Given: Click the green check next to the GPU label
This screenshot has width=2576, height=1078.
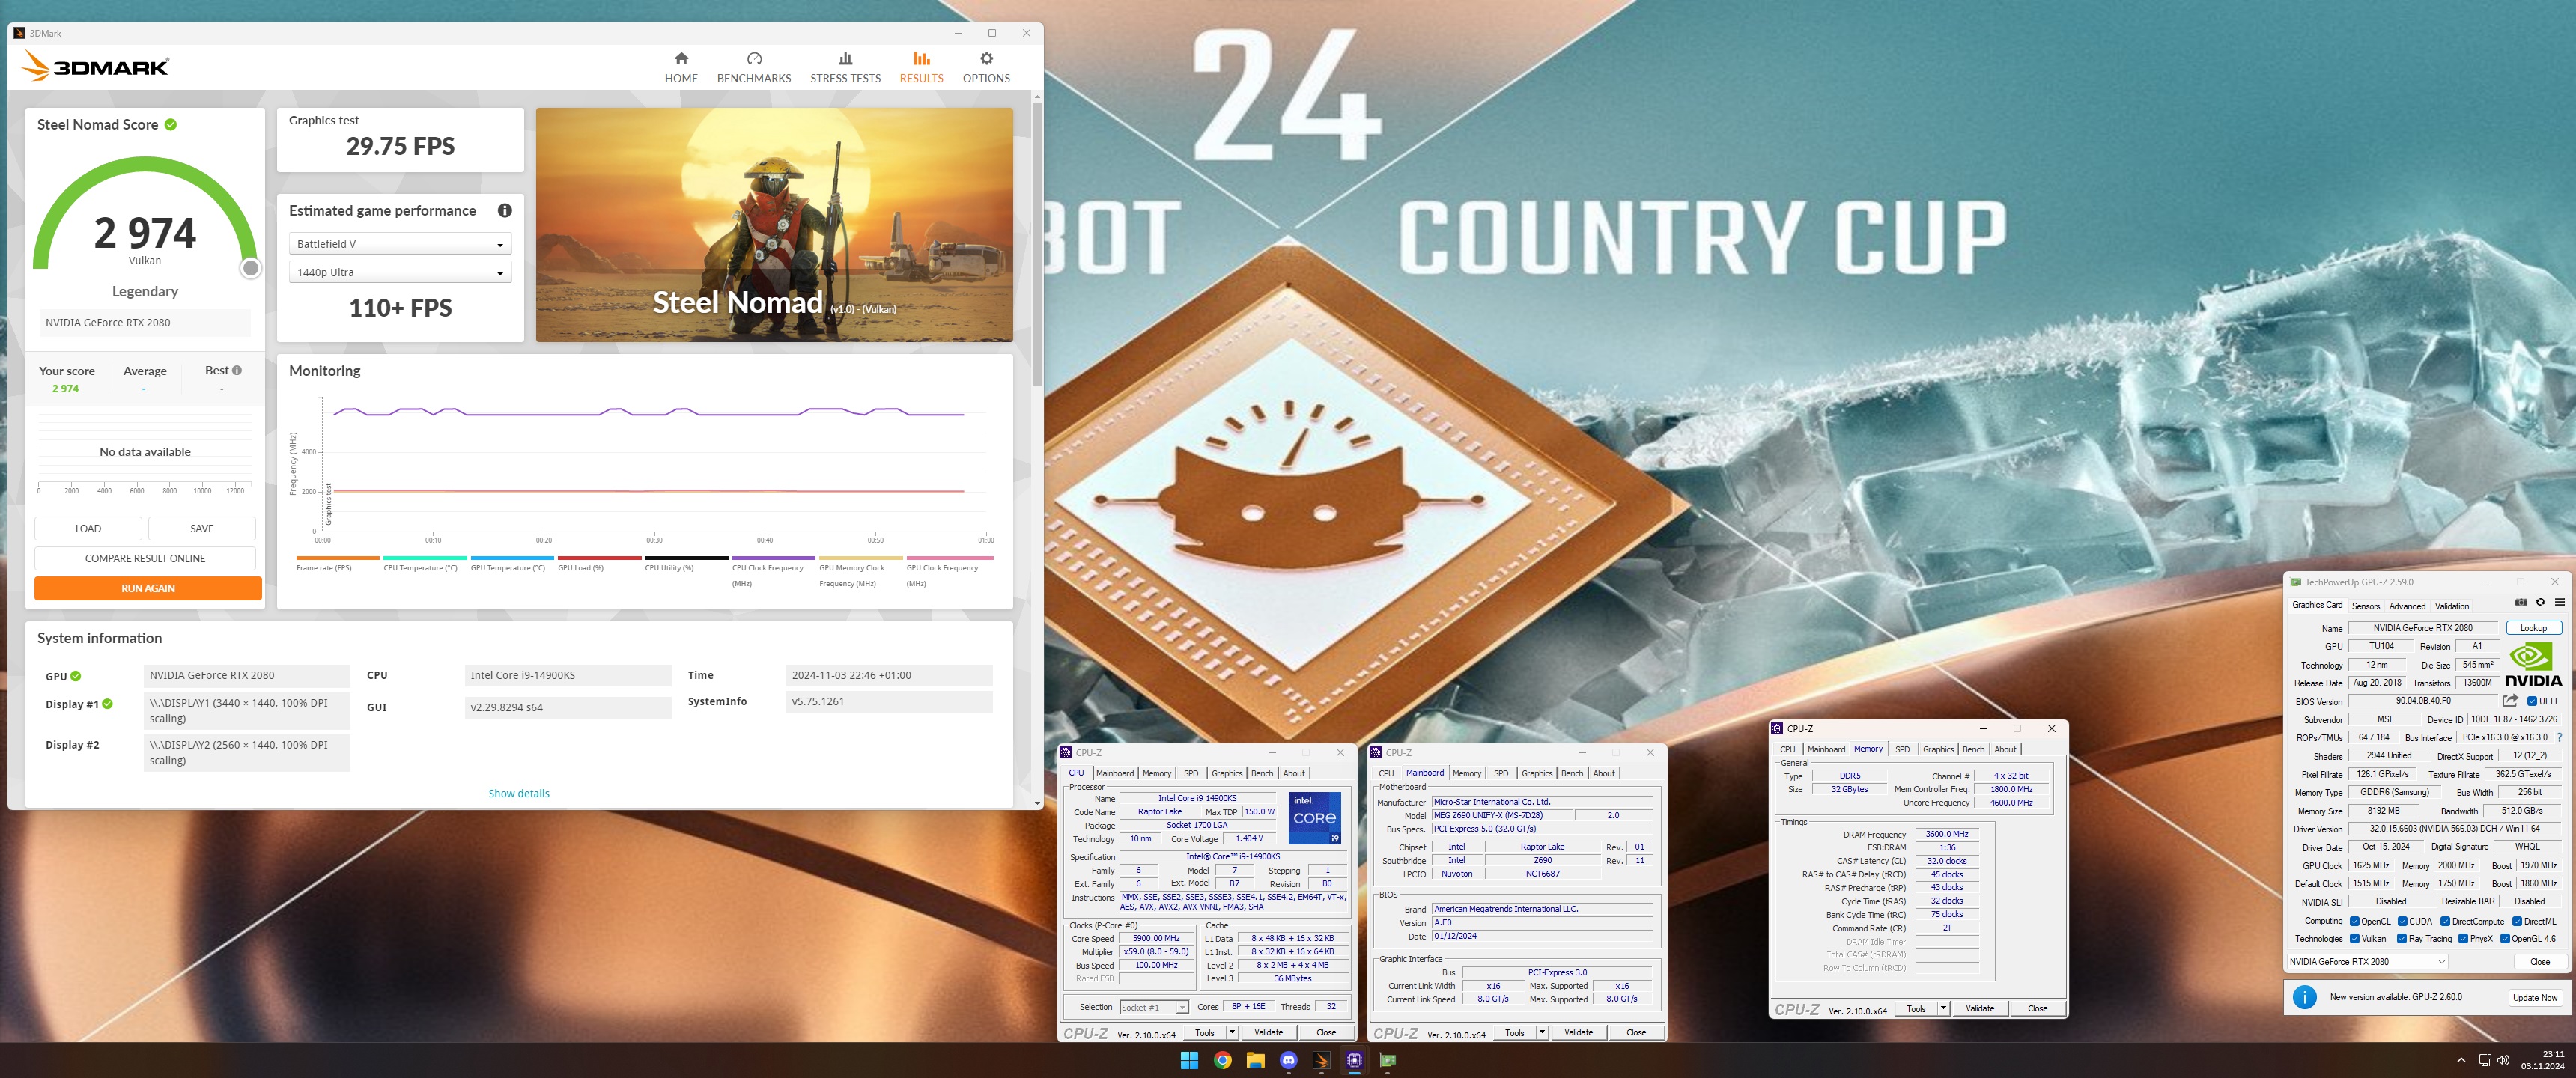Looking at the screenshot, I should click(76, 676).
